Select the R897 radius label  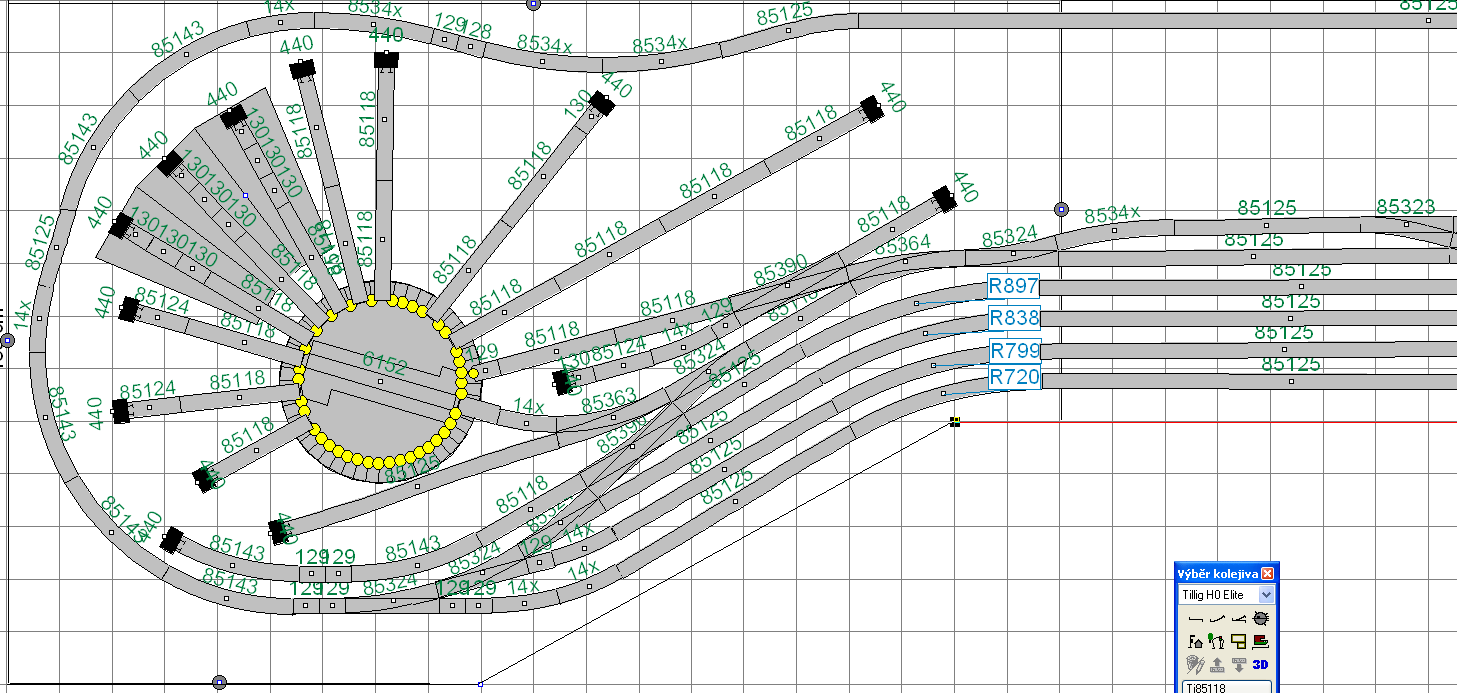point(1013,287)
